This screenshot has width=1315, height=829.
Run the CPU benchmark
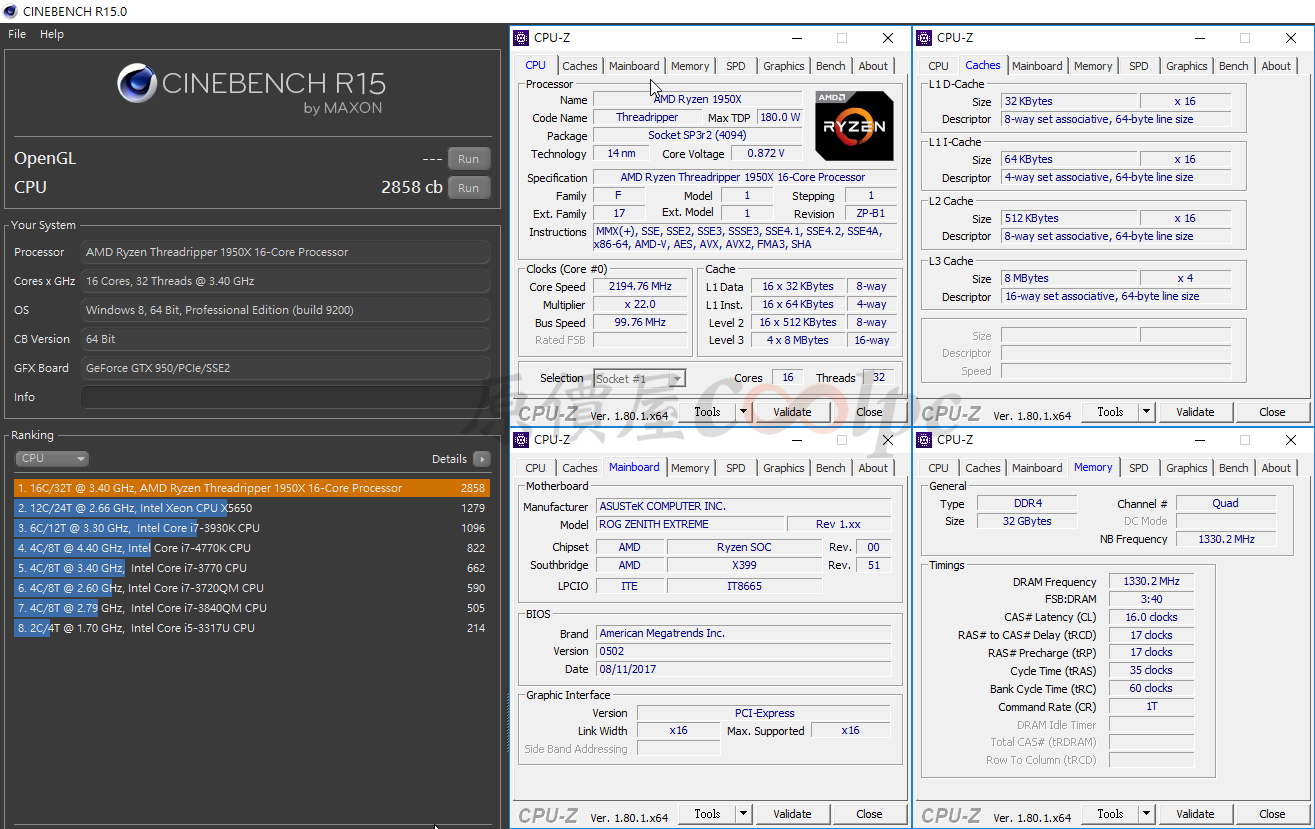(468, 188)
